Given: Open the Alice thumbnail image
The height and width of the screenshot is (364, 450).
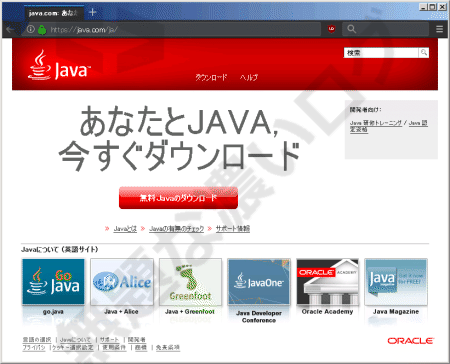Looking at the screenshot, I should [122, 282].
